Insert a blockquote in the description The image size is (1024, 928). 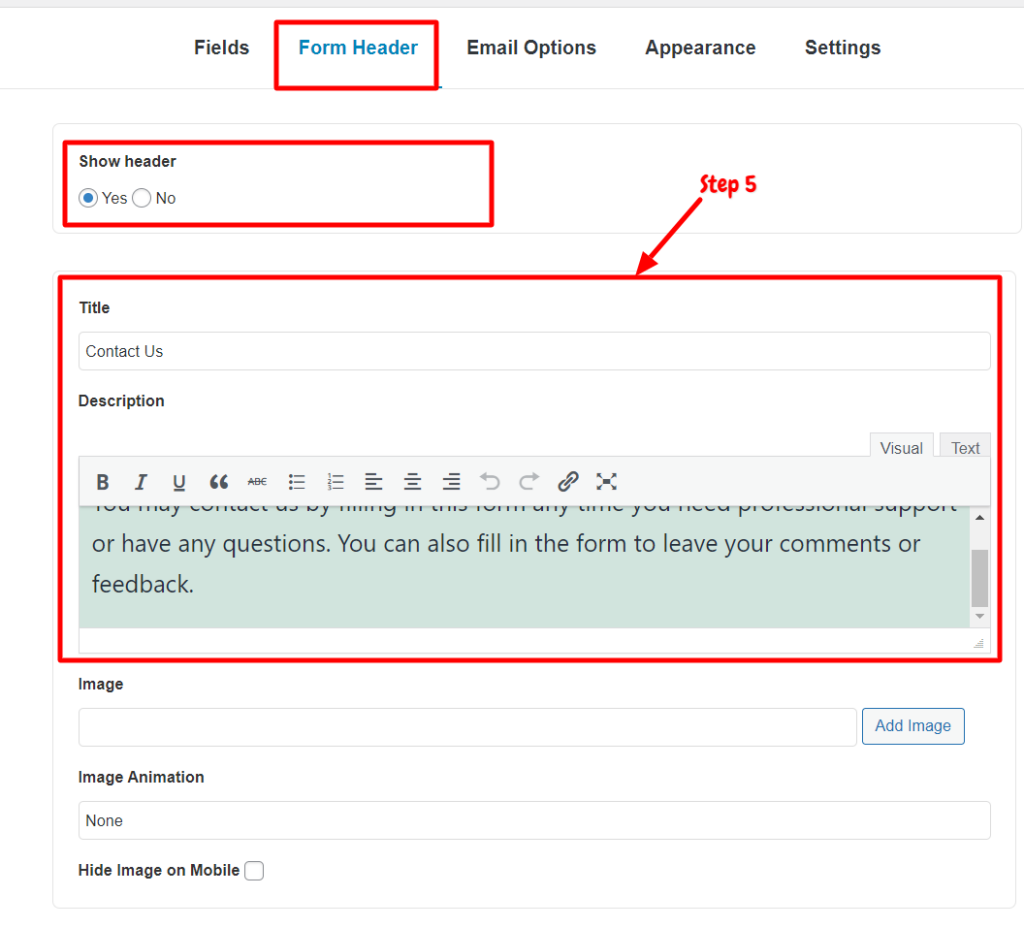[x=218, y=482]
